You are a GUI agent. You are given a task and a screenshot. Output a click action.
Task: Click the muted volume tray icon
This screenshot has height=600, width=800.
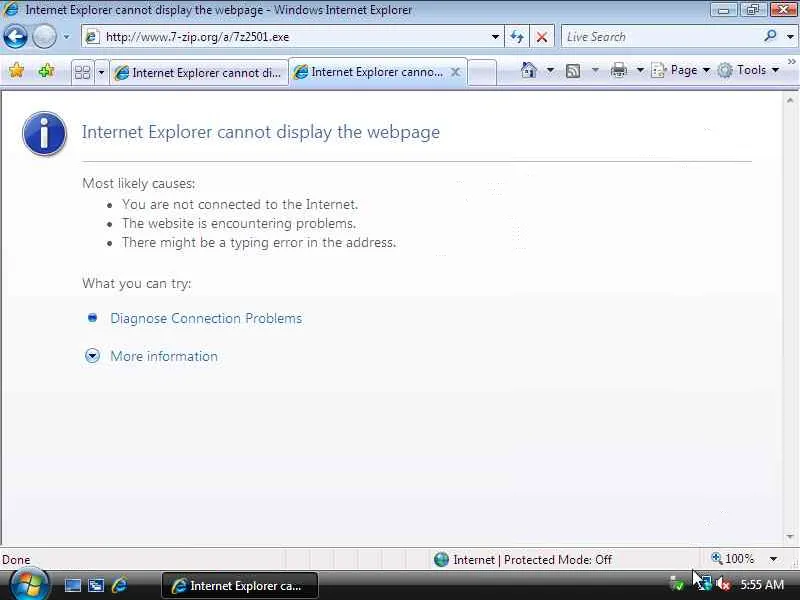(x=722, y=584)
